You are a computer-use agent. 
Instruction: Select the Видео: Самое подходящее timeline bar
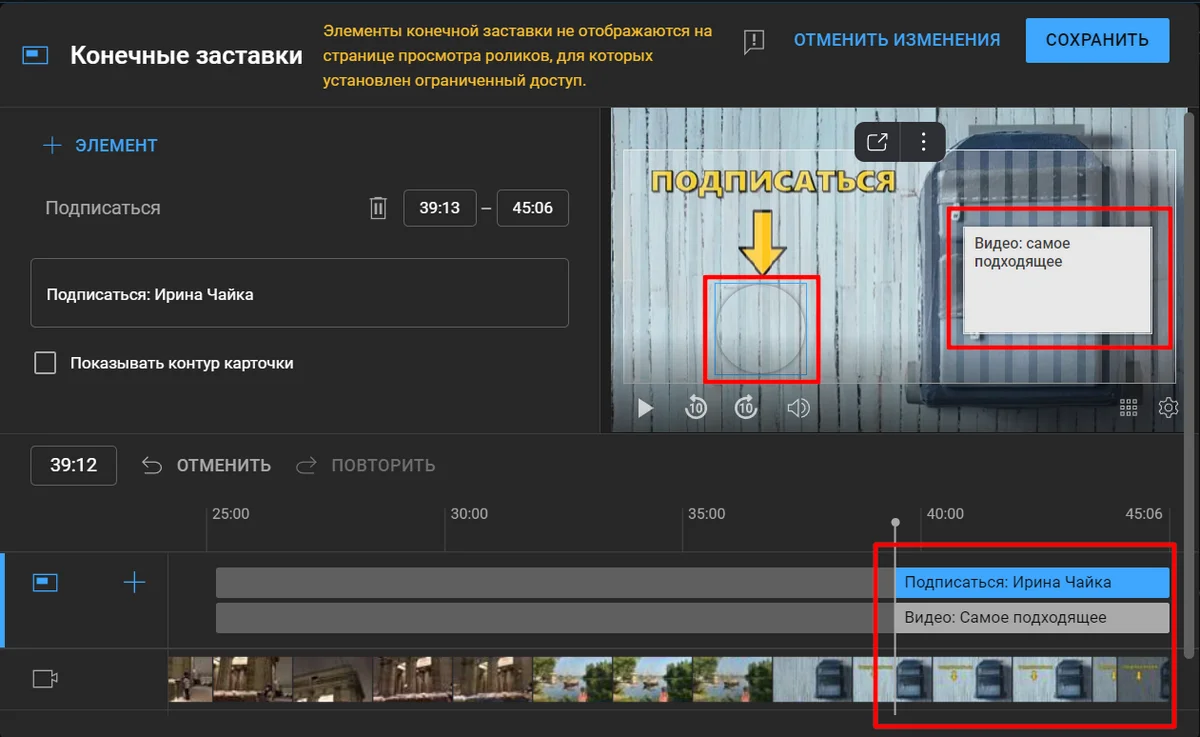pos(1031,617)
